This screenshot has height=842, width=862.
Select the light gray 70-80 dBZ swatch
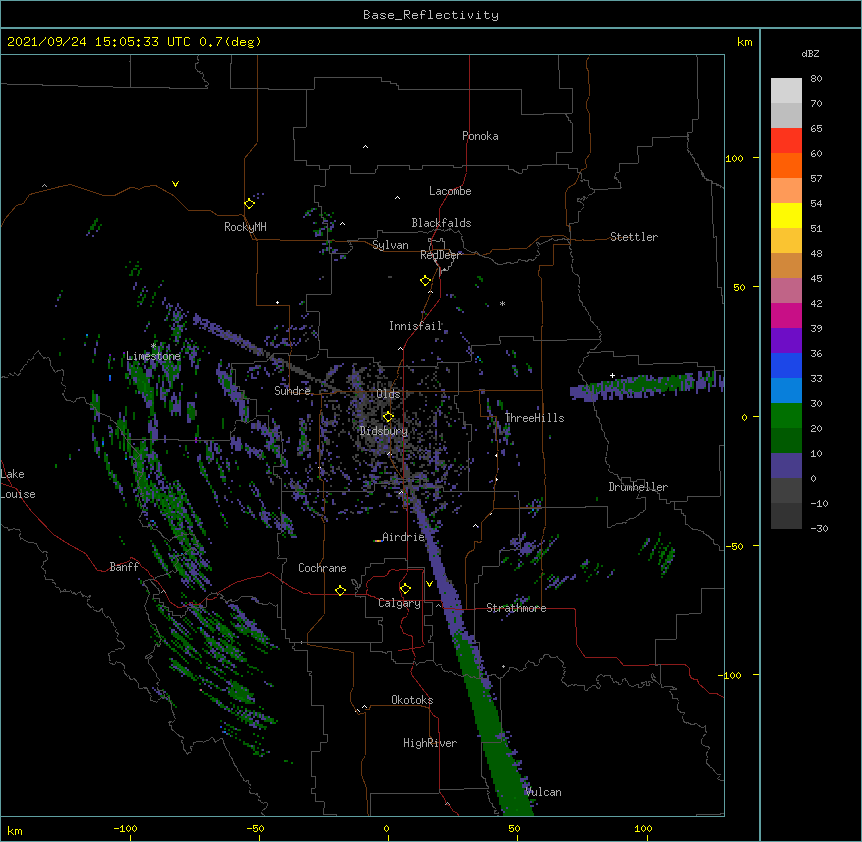(786, 91)
